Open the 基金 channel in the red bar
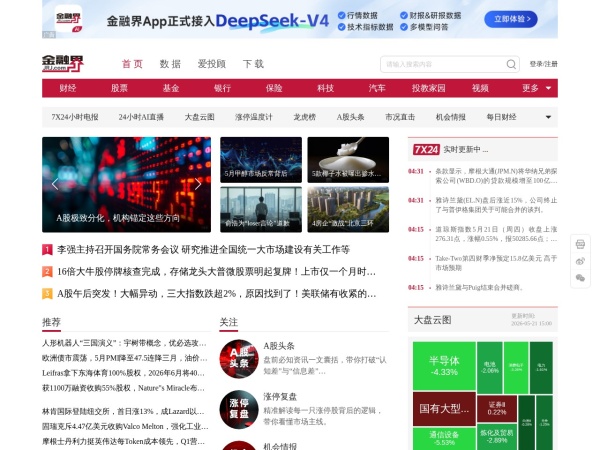Screen dimensions: 600x450 pos(171,88)
